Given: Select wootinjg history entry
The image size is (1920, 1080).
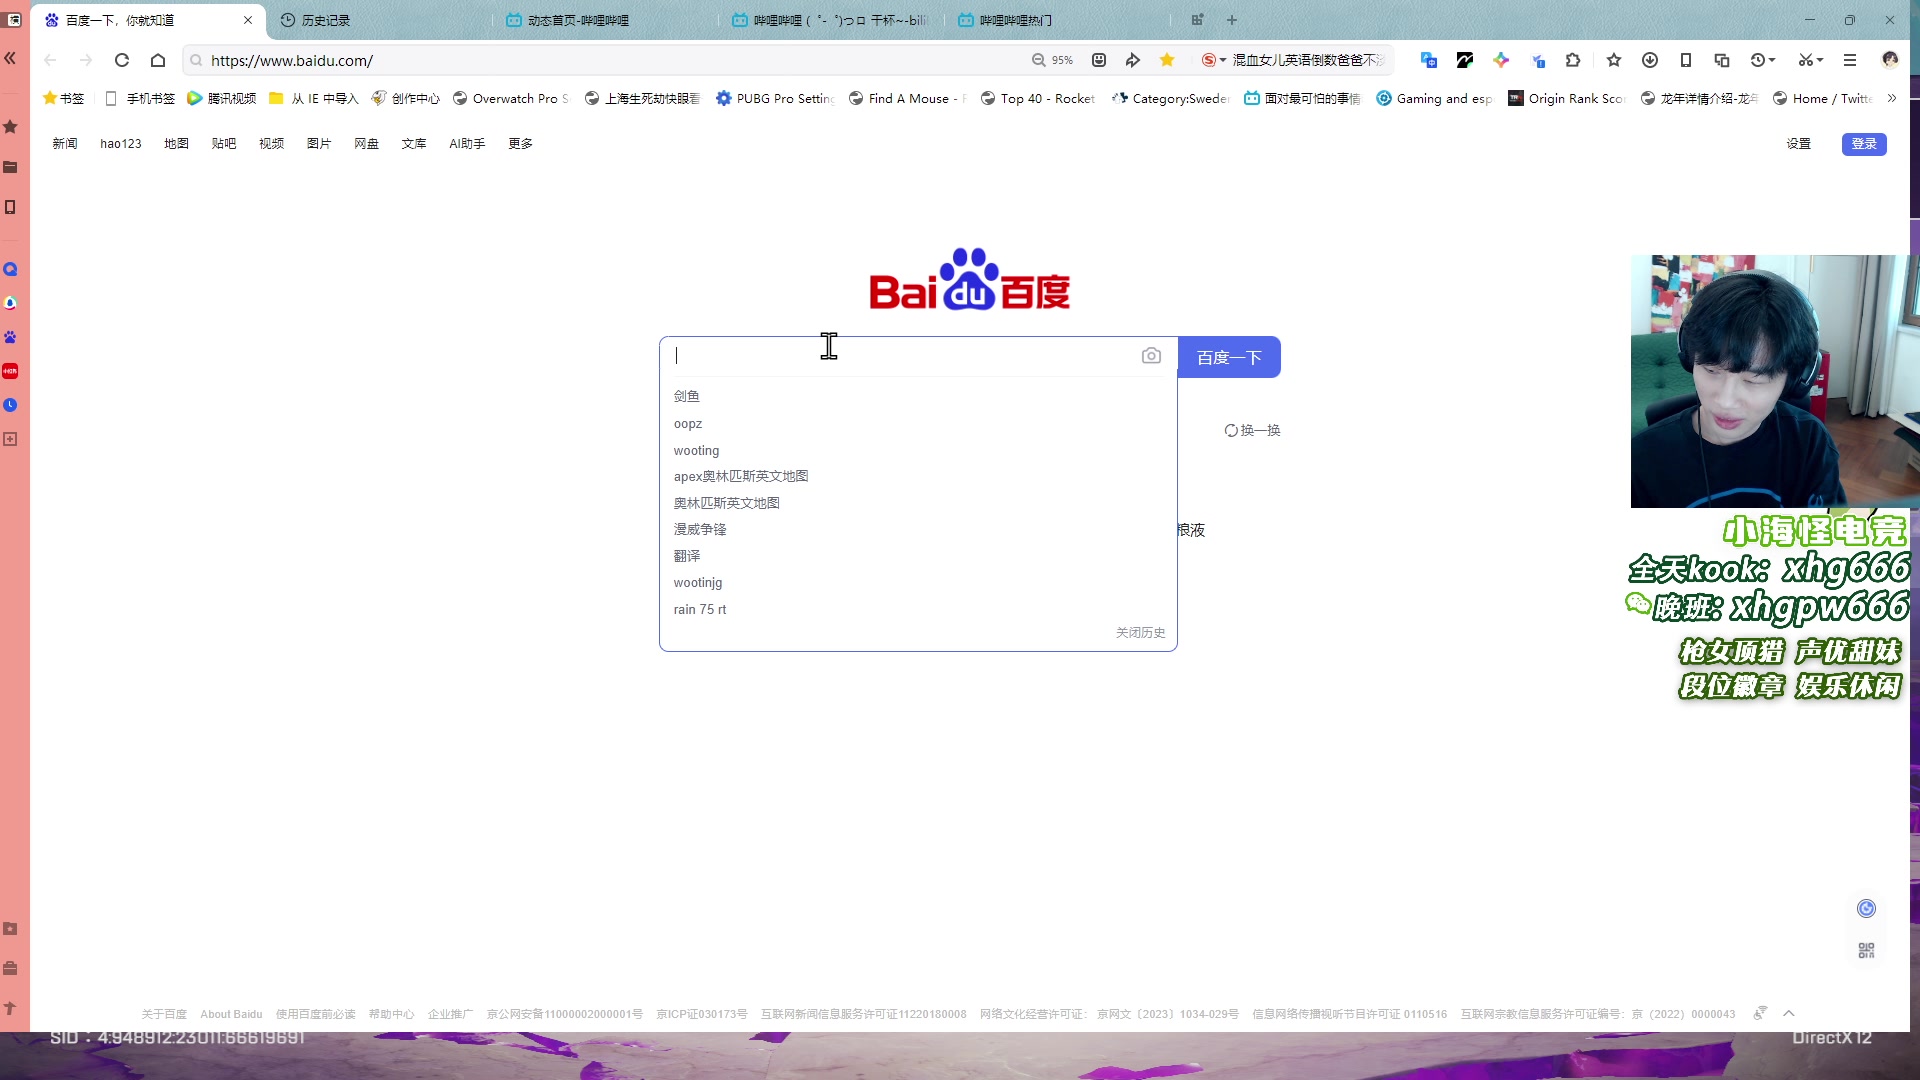Looking at the screenshot, I should tap(698, 582).
